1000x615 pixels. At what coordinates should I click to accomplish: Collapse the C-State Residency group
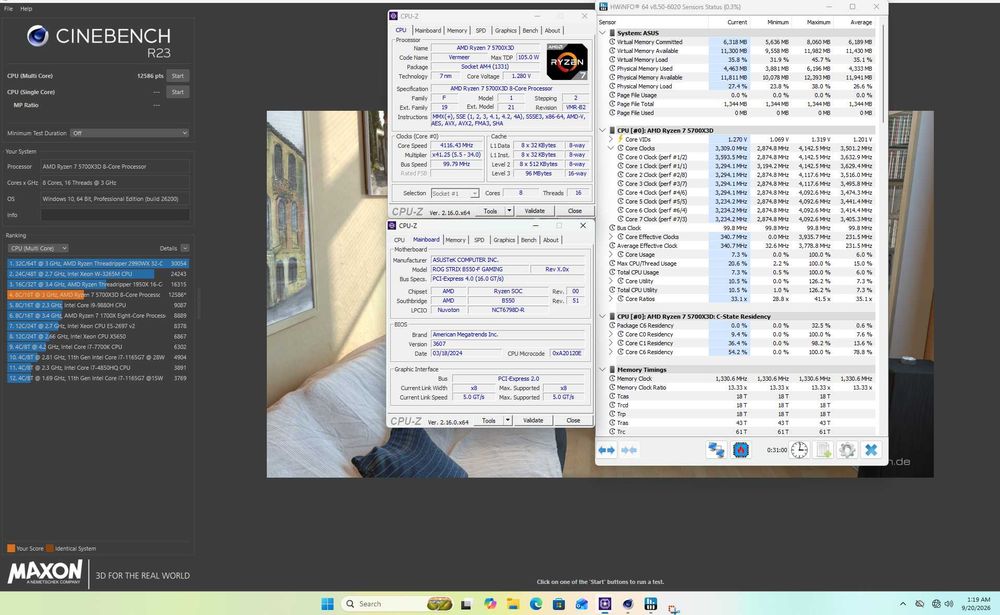(603, 316)
